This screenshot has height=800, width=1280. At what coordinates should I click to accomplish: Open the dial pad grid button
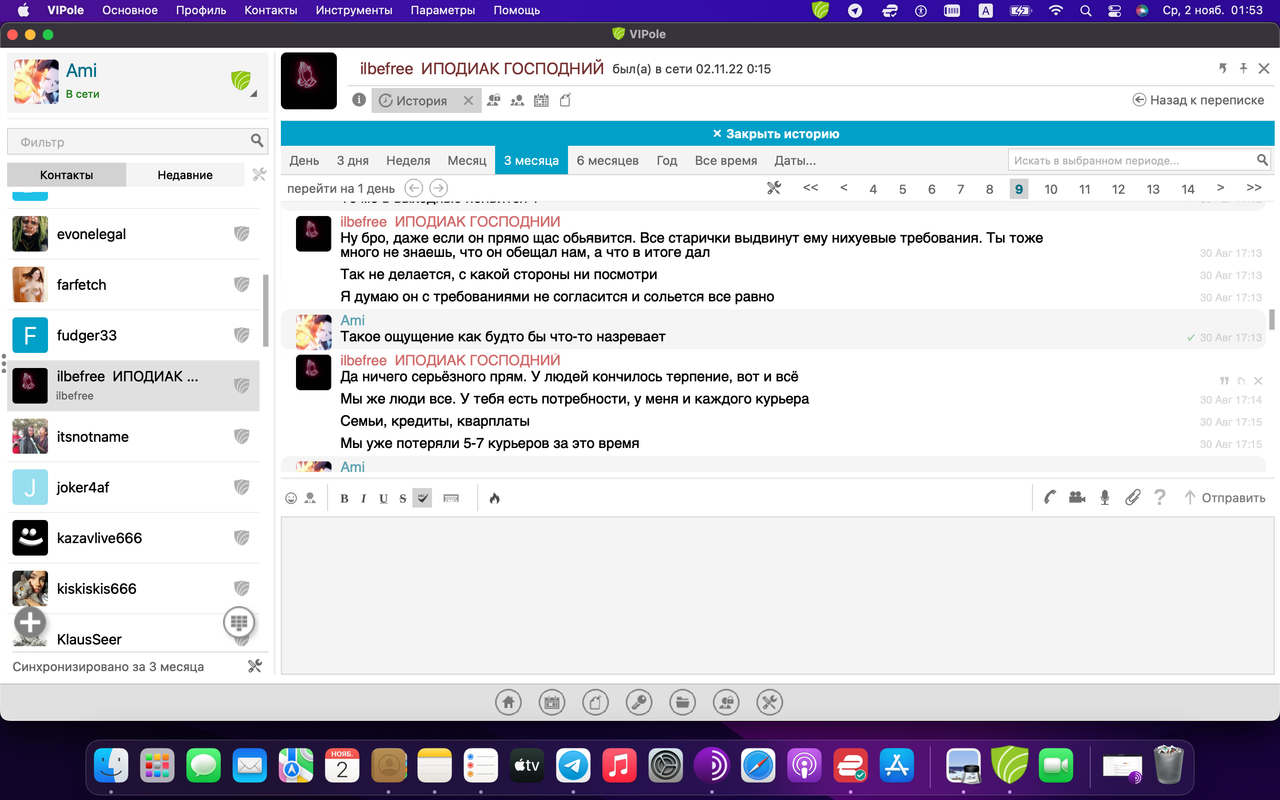pyautogui.click(x=238, y=622)
